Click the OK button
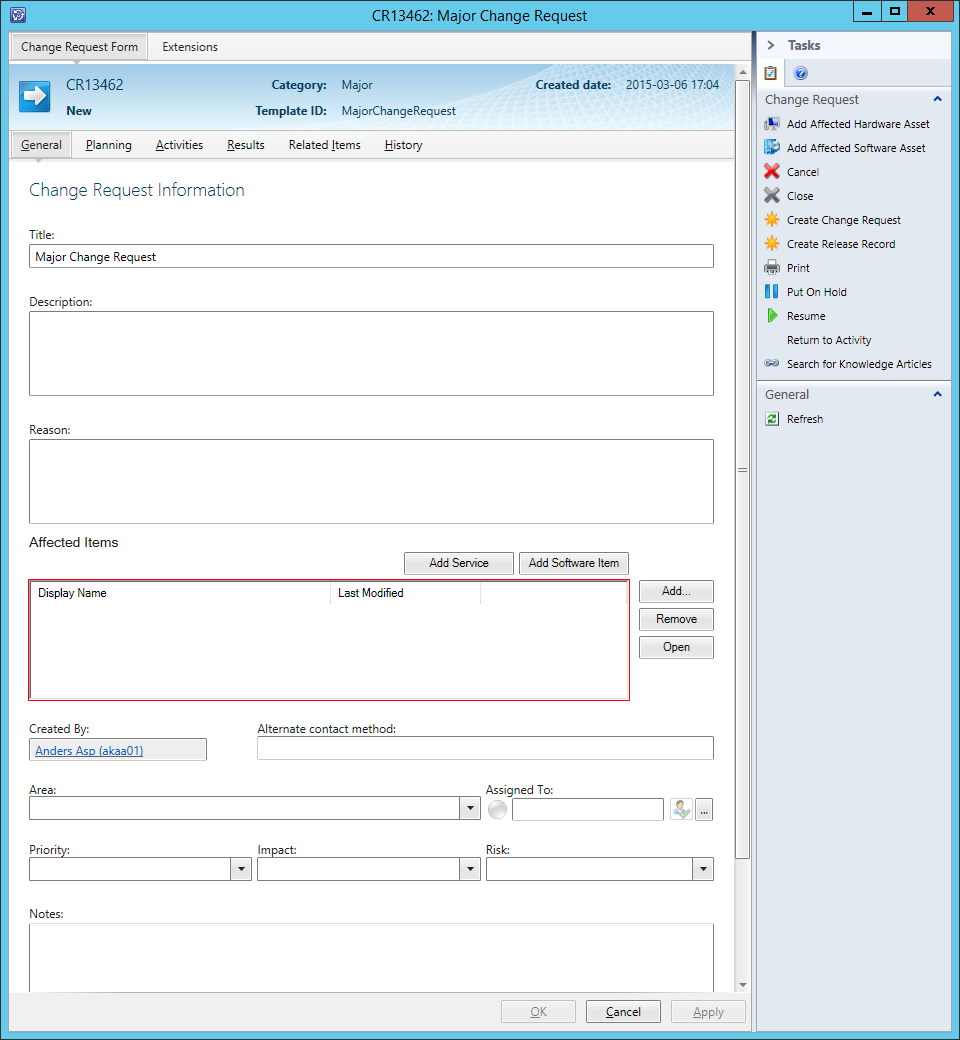Viewport: 960px width, 1040px height. 538,1011
